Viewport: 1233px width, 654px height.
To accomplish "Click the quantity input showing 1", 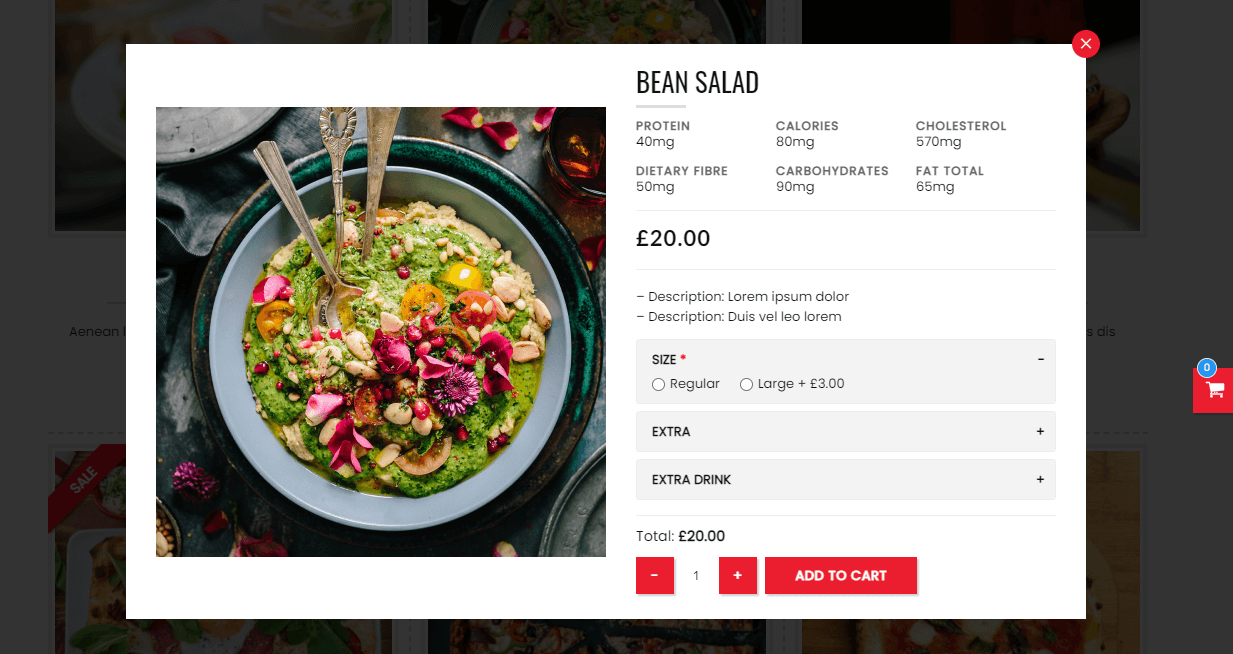I will 696,575.
